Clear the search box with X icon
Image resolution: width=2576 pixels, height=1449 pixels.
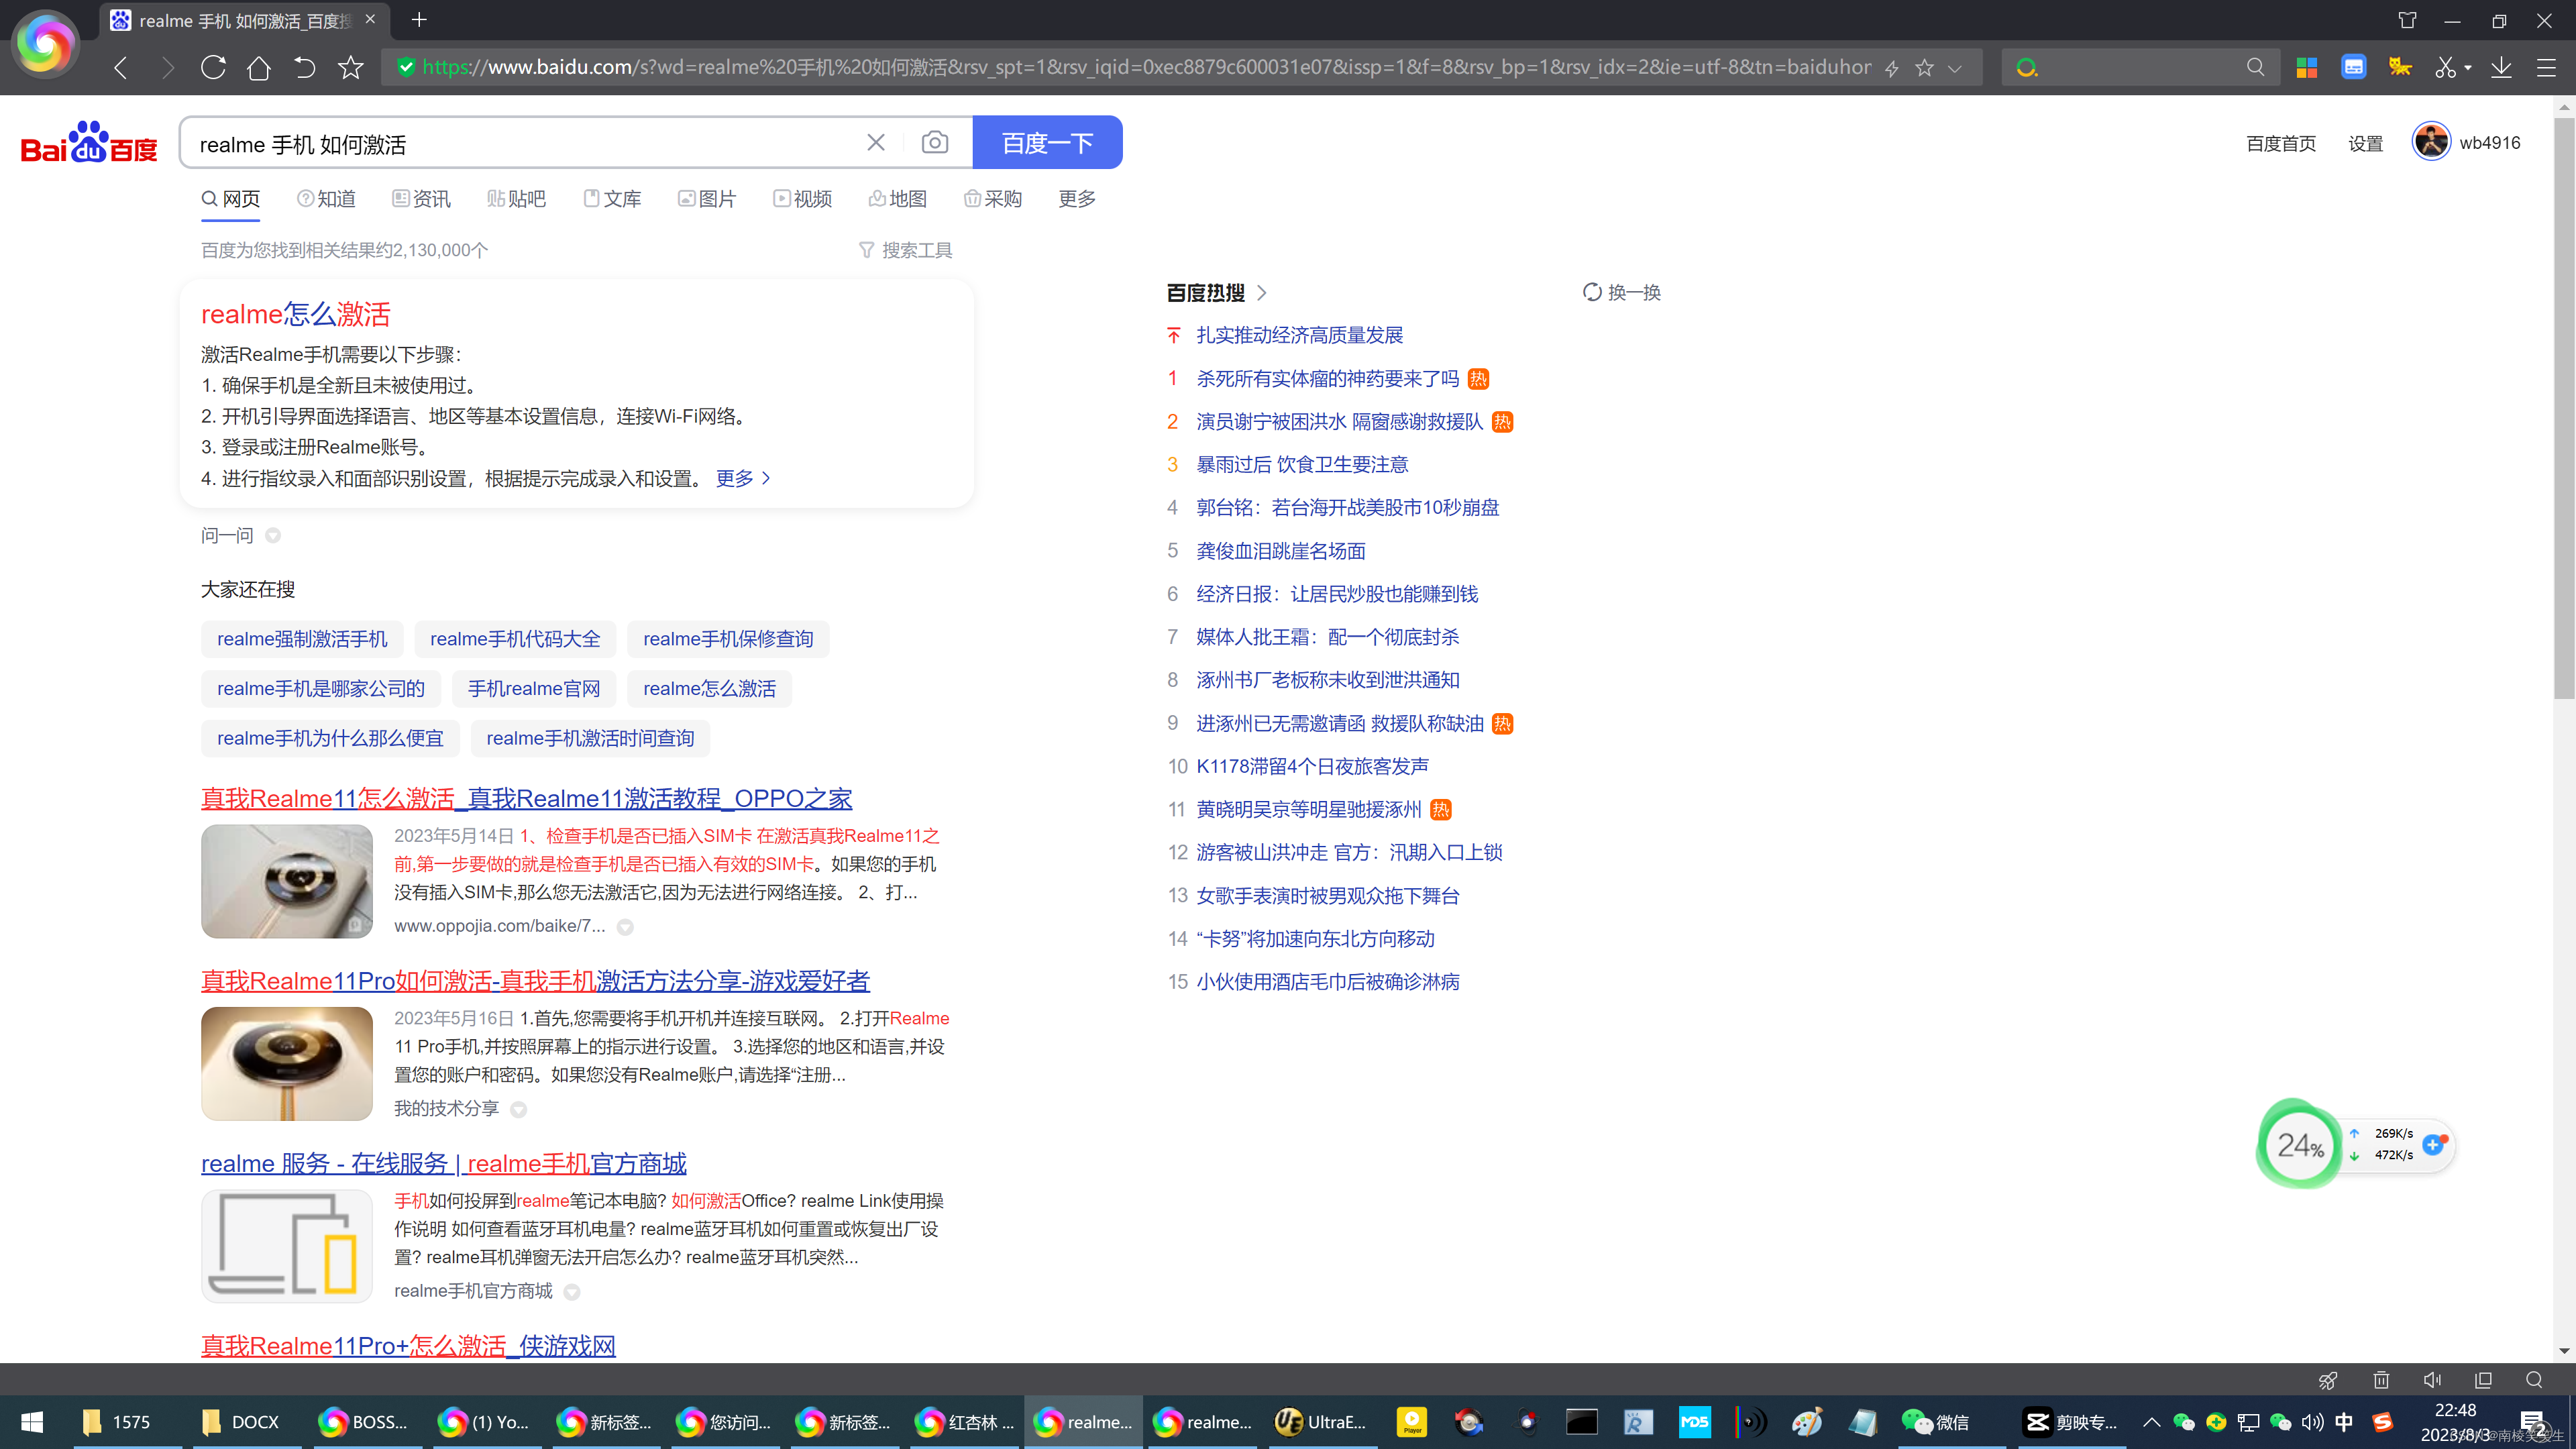click(x=875, y=143)
